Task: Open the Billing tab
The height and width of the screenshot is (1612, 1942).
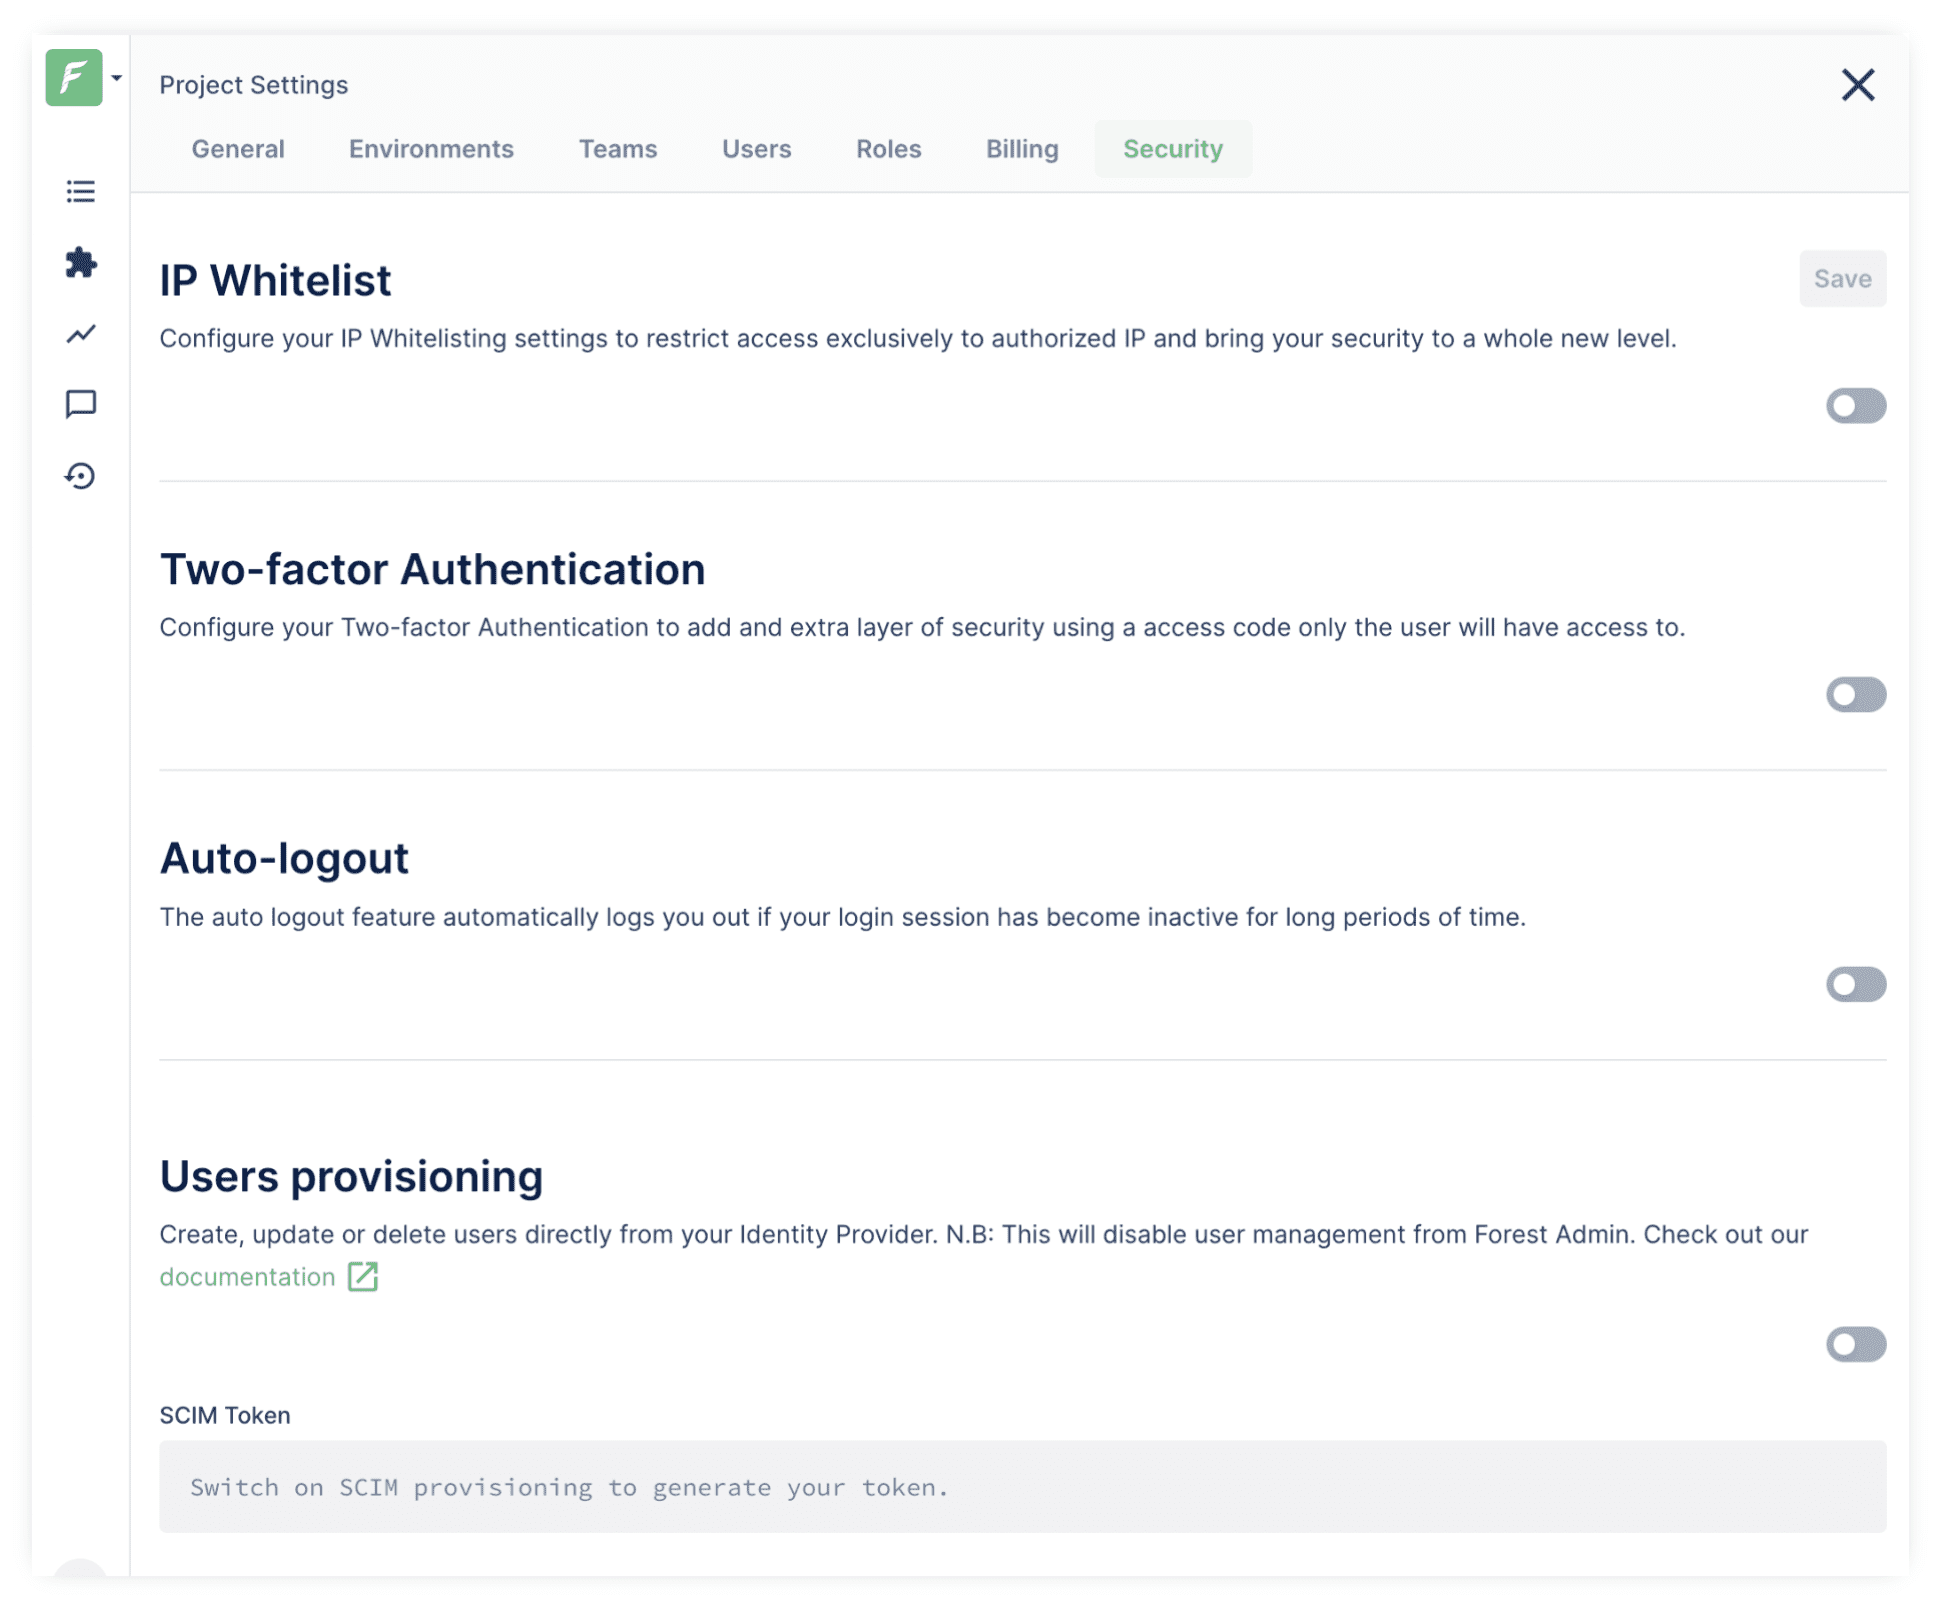Action: [x=1021, y=149]
